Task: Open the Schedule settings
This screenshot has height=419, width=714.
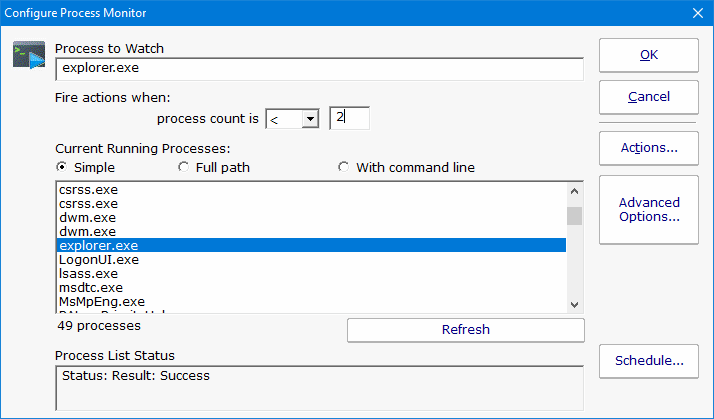Action: click(648, 361)
